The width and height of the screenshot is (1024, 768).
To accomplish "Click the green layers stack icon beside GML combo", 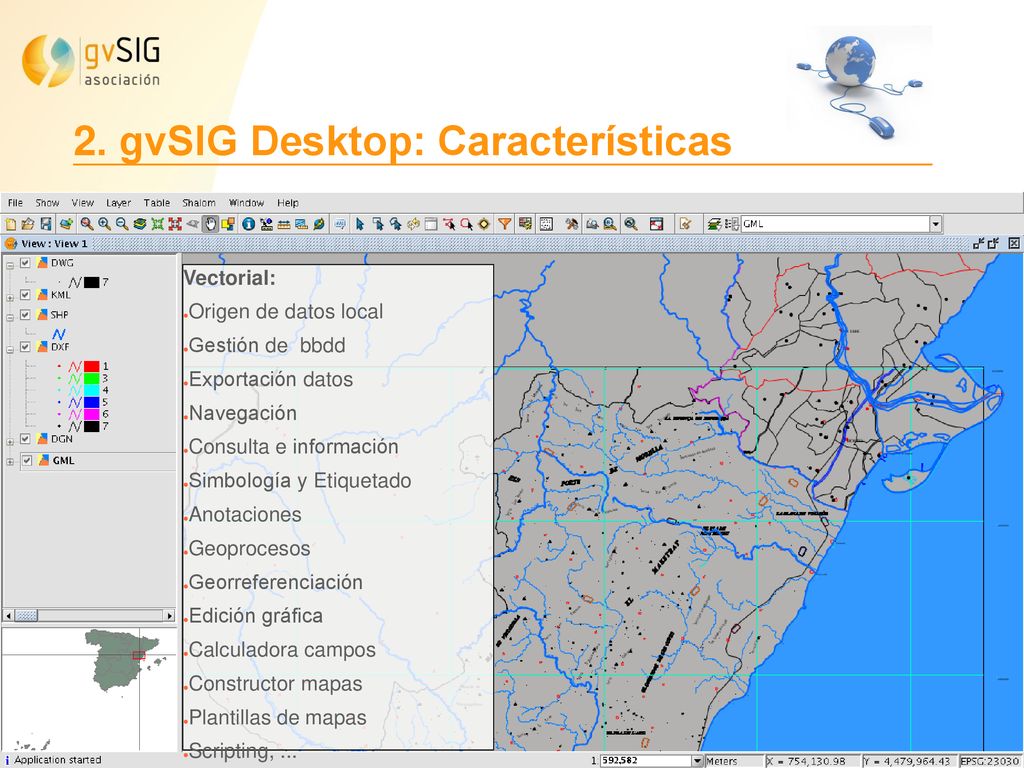I will 714,224.
